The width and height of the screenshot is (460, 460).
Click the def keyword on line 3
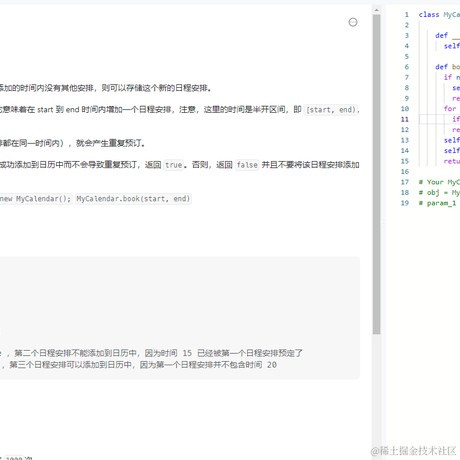click(441, 36)
